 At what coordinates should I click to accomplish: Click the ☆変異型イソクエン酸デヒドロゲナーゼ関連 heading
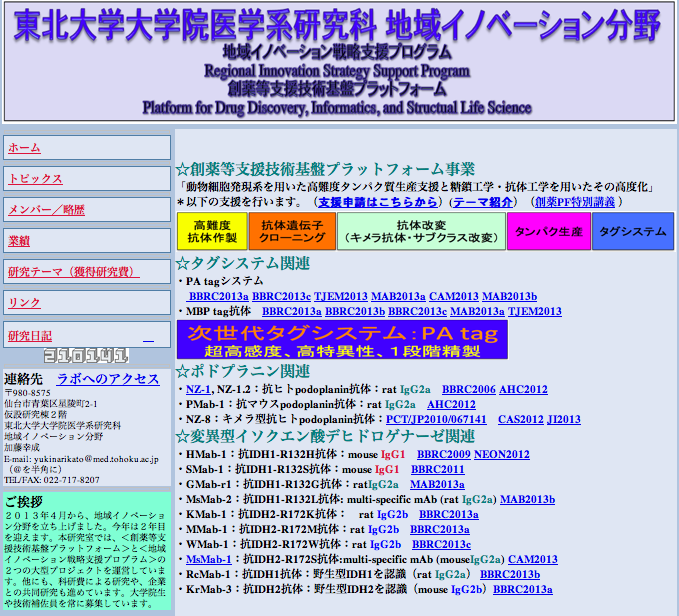coord(325,436)
